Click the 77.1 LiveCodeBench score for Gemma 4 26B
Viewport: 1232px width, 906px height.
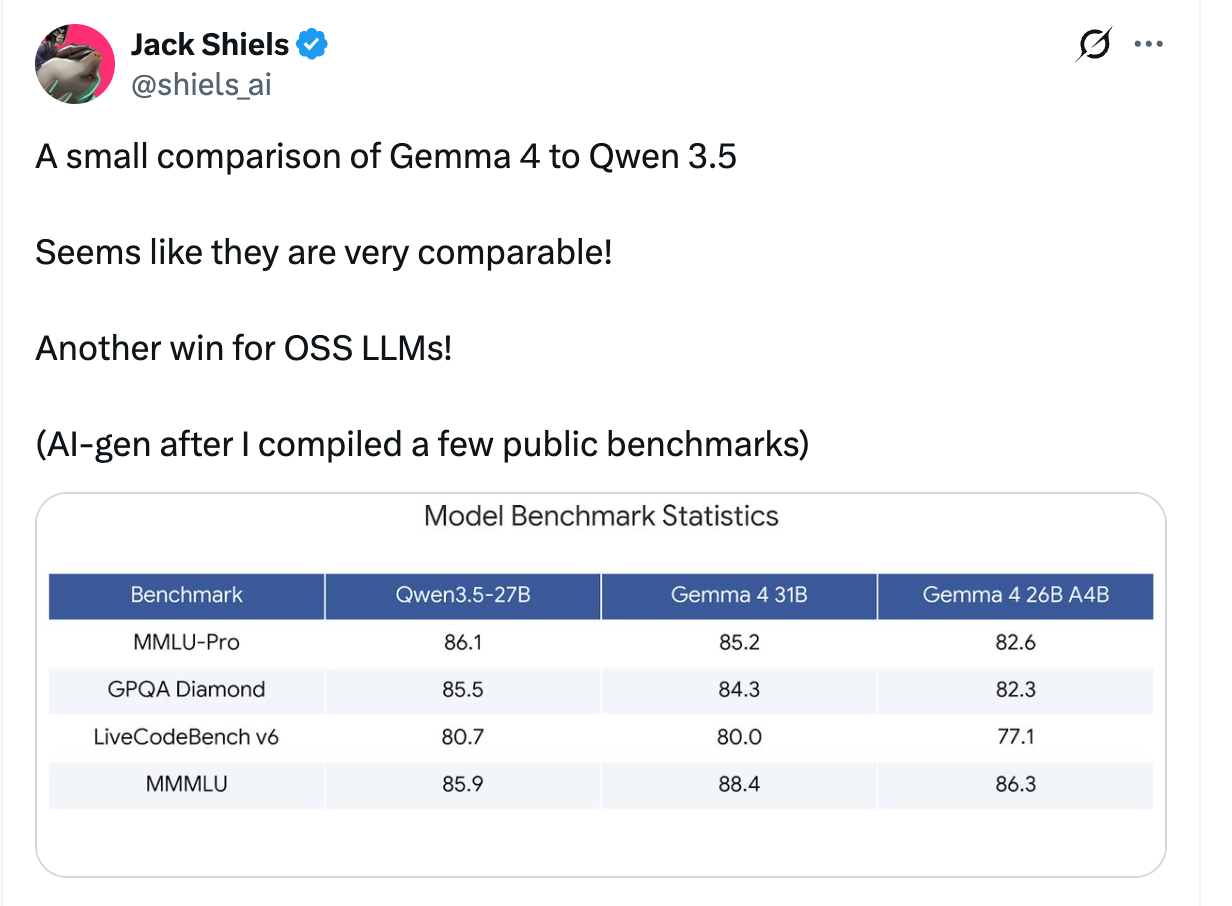1015,738
